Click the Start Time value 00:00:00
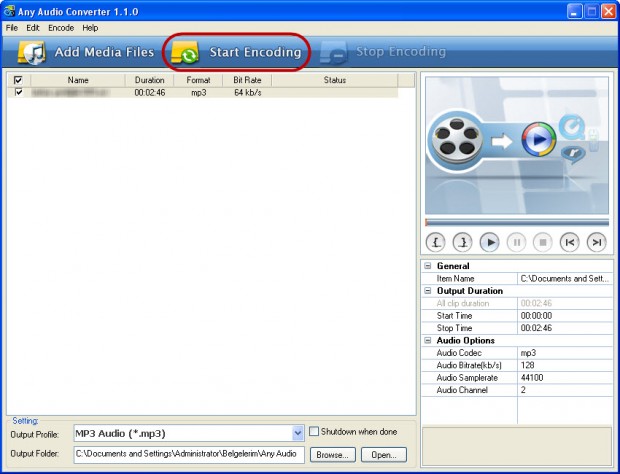This screenshot has width=620, height=474. click(536, 316)
